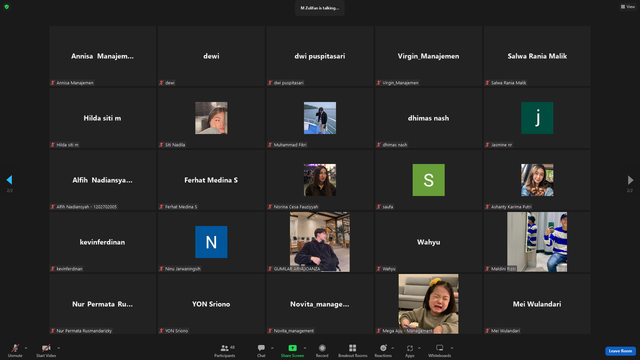Image resolution: width=640 pixels, height=360 pixels.
Task: Click the 'Annisa Manajem...' participant name
Action: coord(102,56)
